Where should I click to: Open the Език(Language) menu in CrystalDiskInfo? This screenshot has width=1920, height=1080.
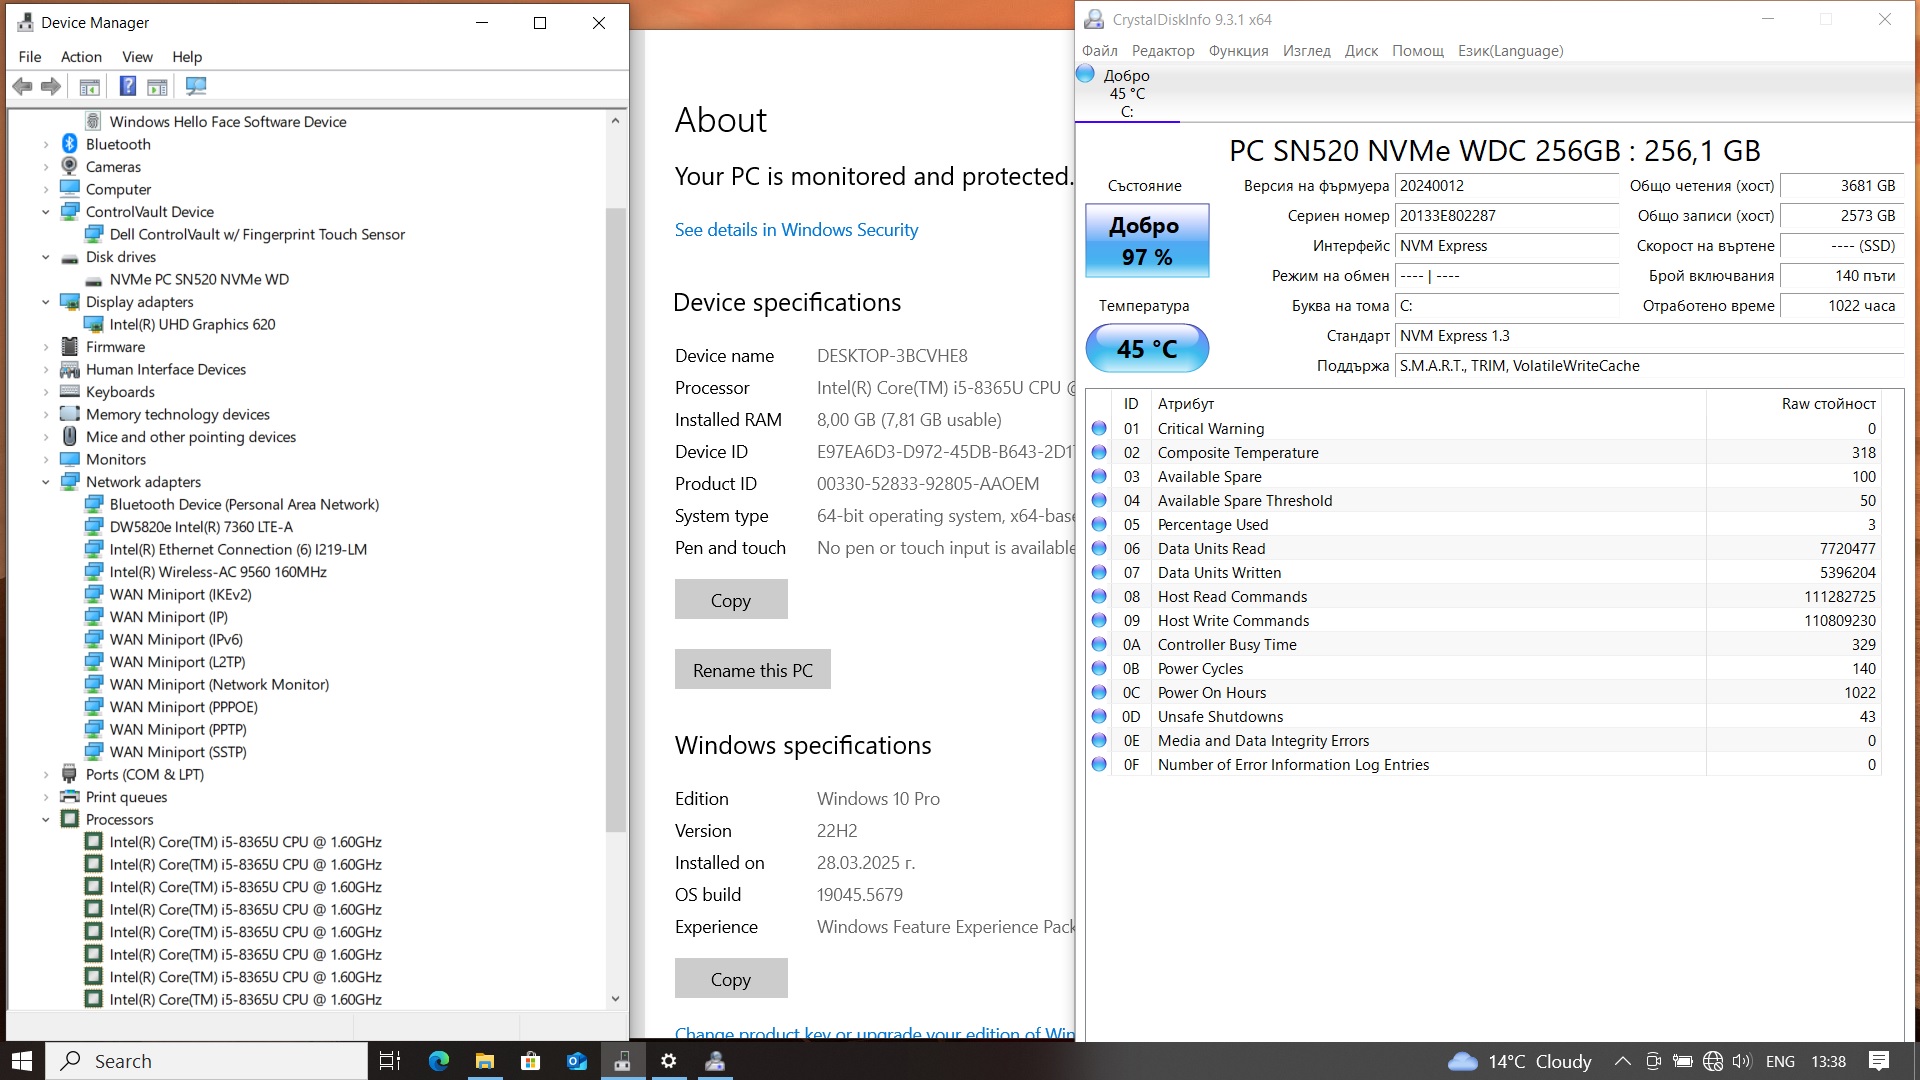pos(1510,51)
